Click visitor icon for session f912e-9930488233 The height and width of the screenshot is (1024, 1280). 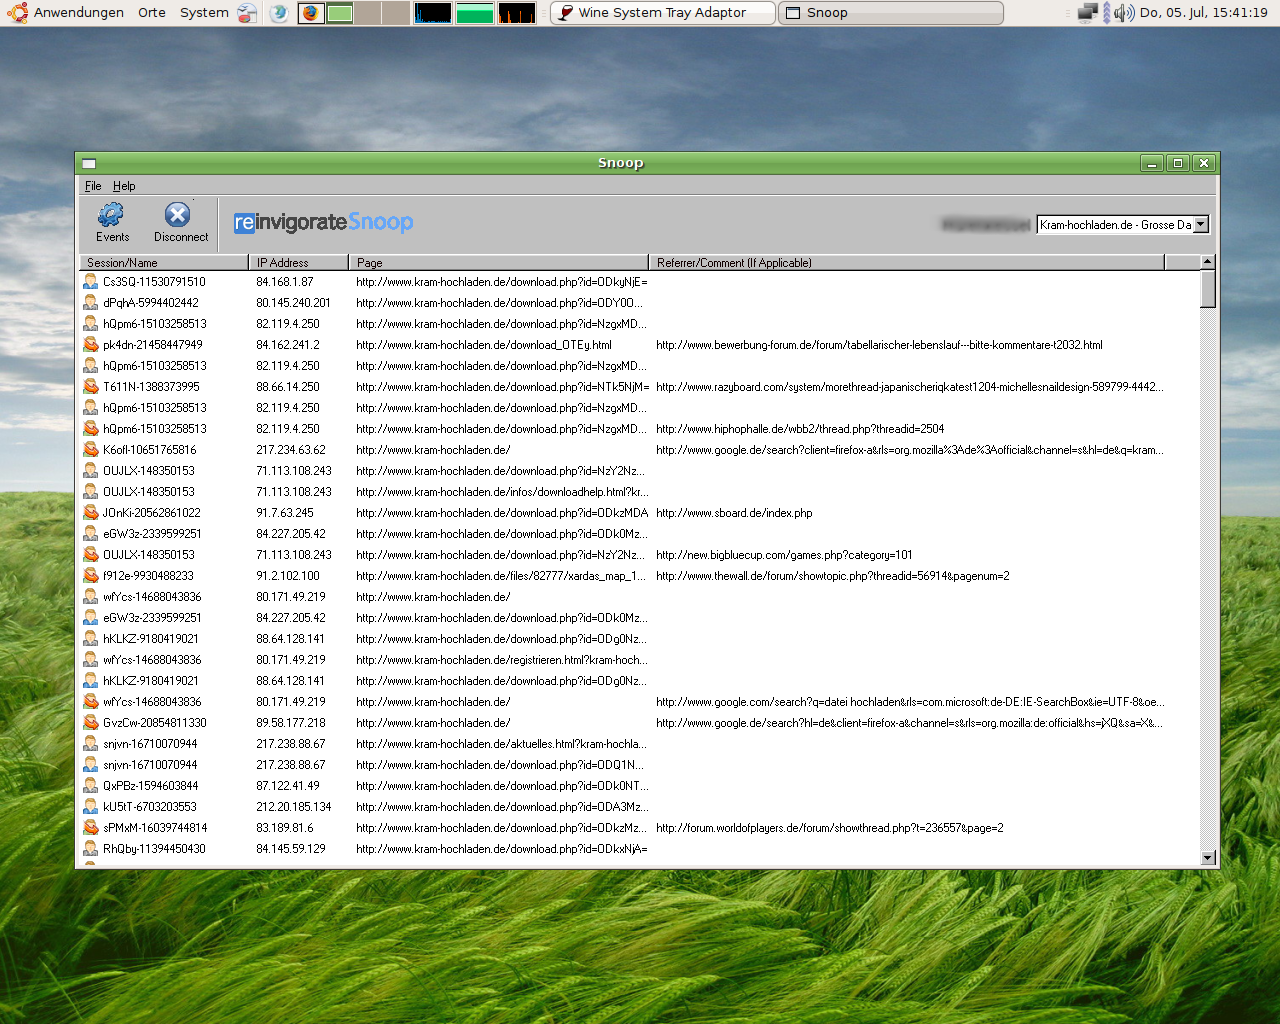(90, 576)
